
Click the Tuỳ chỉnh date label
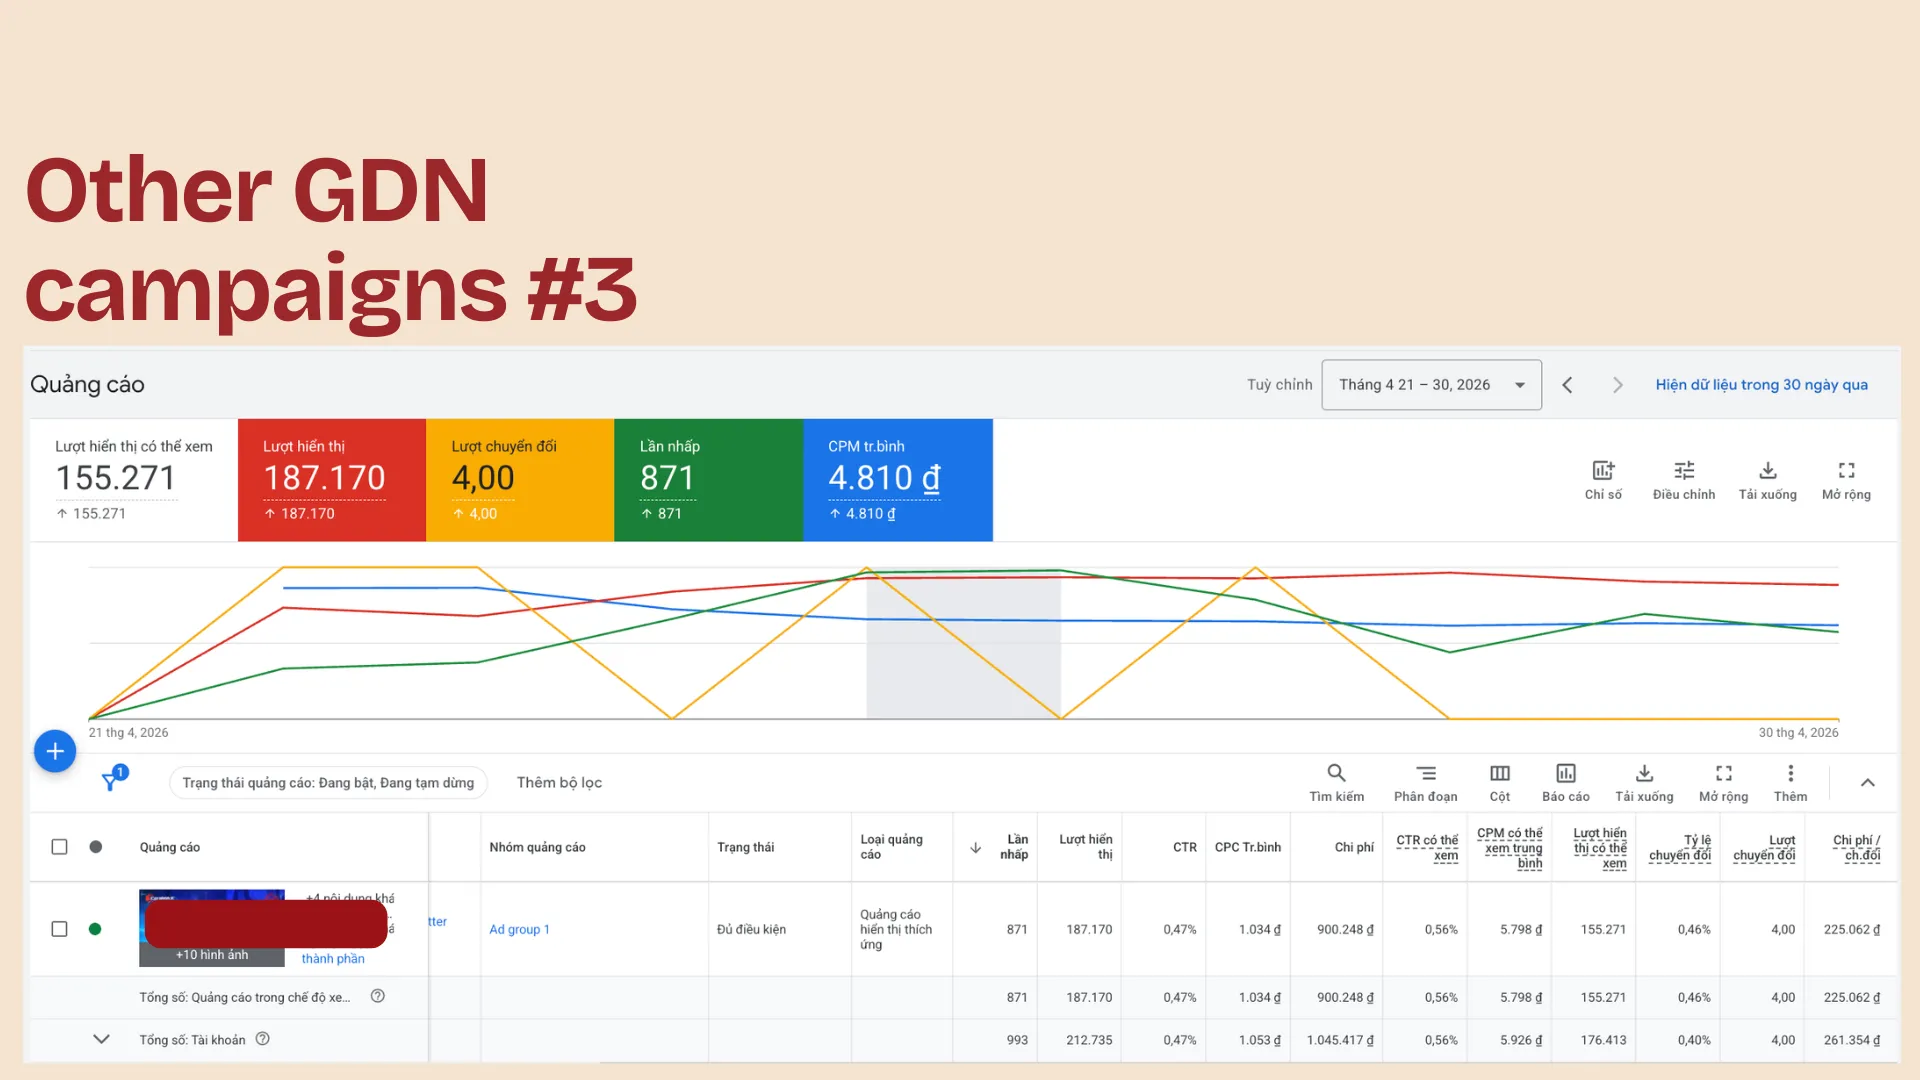click(x=1279, y=385)
